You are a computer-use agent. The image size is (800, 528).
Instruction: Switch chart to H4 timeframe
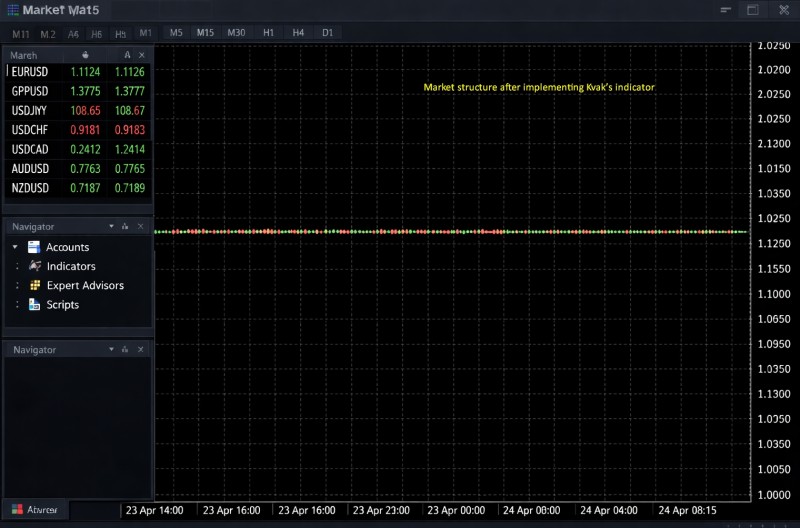click(x=298, y=33)
